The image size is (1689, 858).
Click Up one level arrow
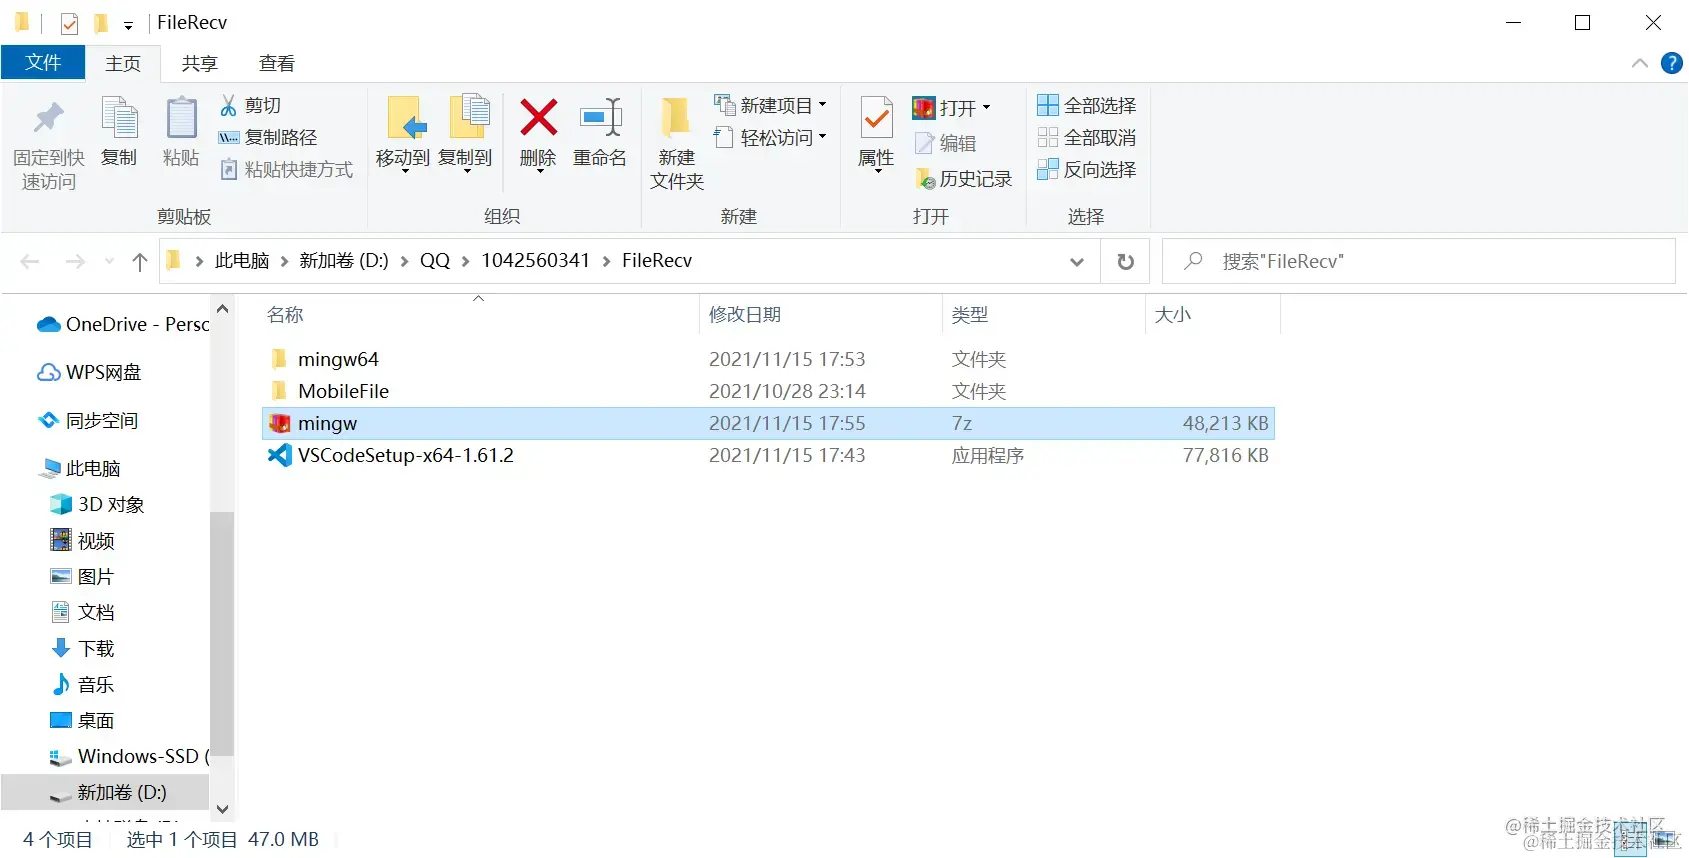[x=140, y=261]
